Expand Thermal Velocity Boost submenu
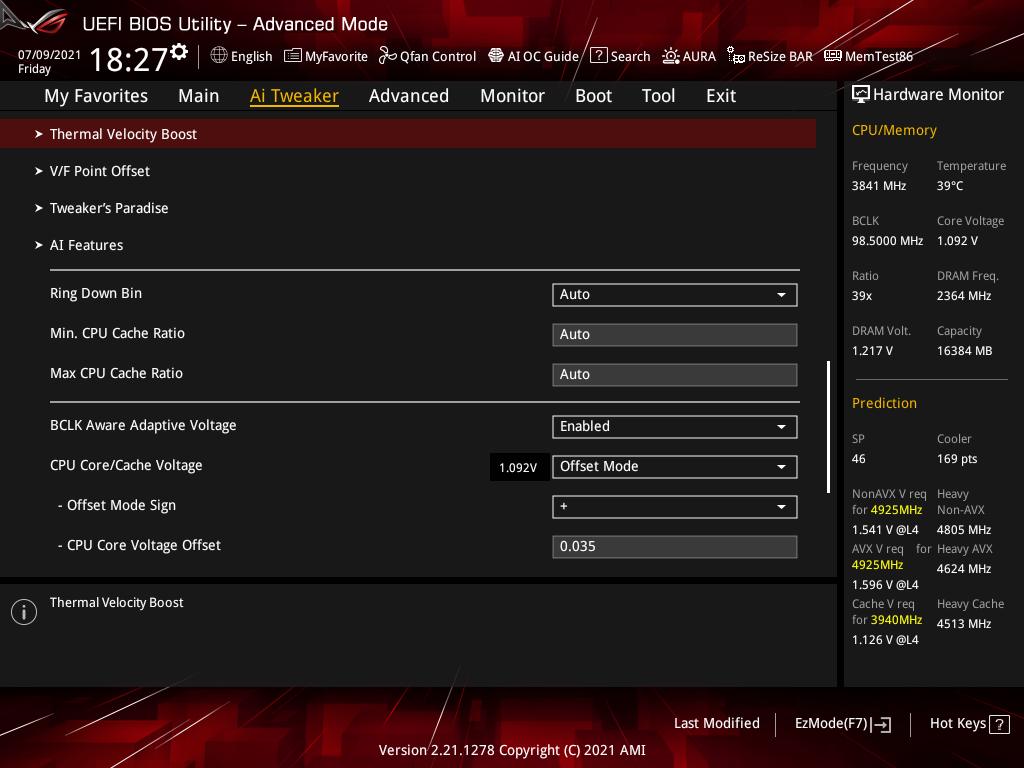Viewport: 1024px width, 768px height. click(408, 134)
